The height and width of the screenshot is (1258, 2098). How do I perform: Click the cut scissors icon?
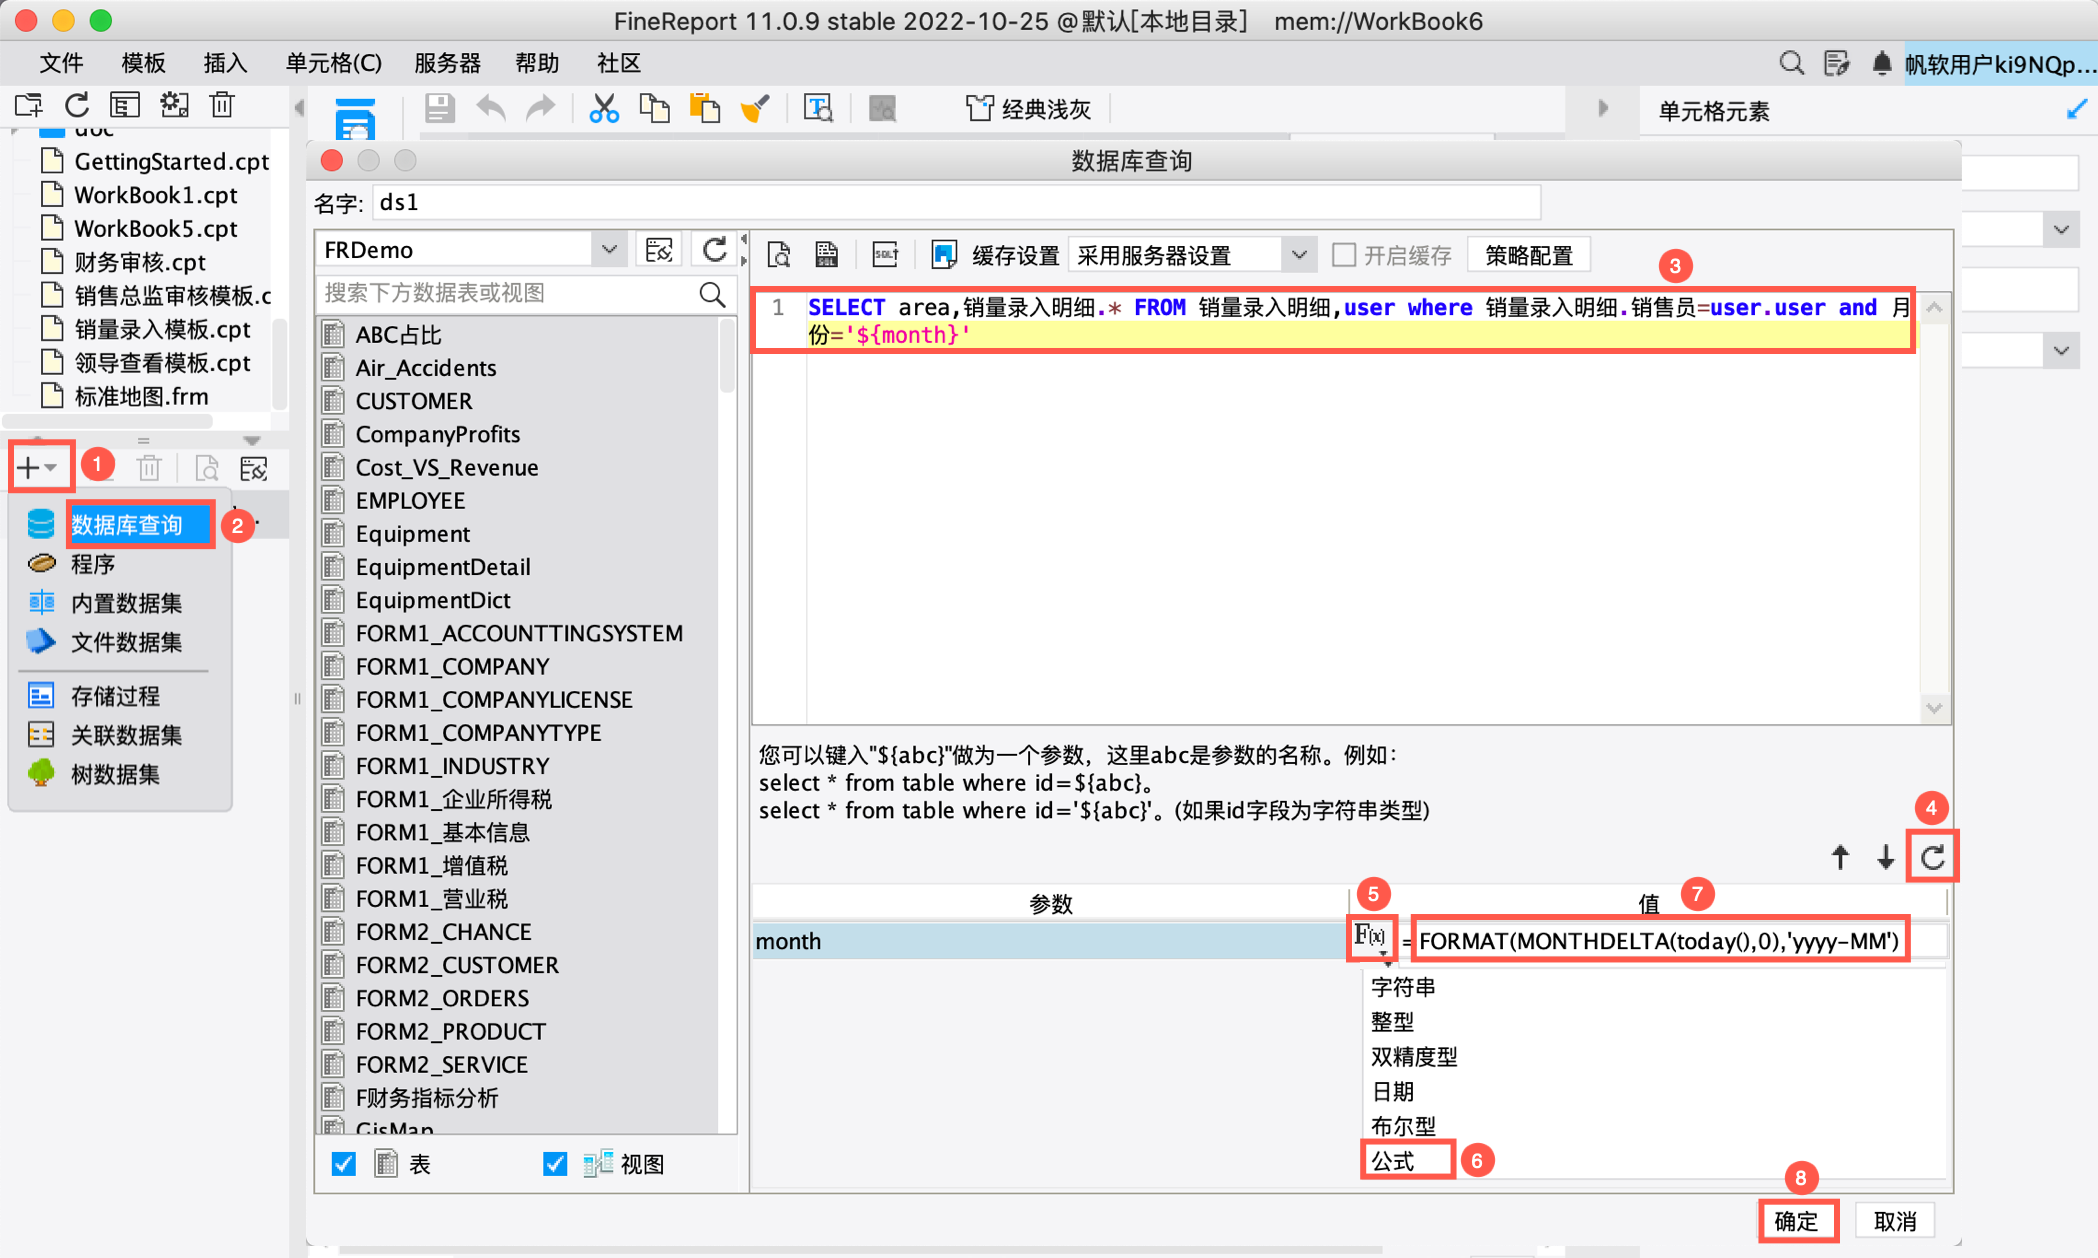(603, 109)
